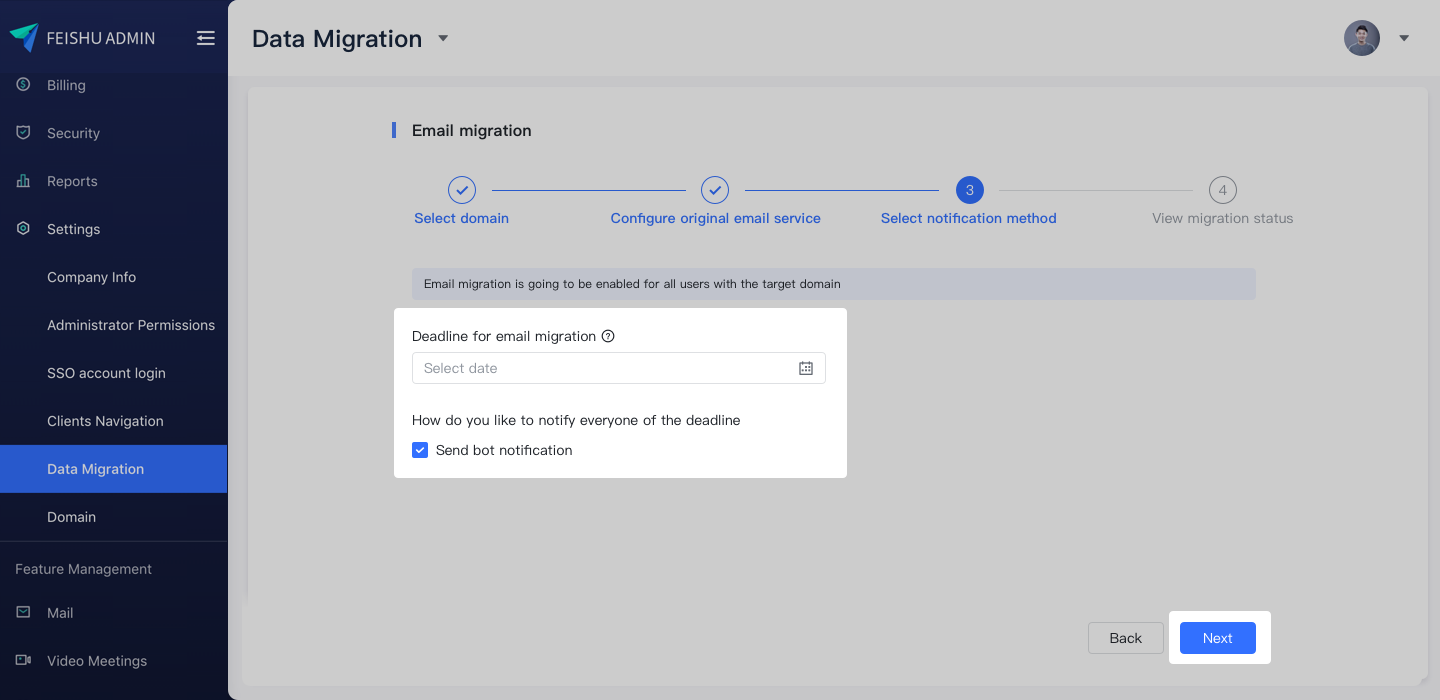This screenshot has height=700, width=1440.
Task: Collapse the Settings menu section
Action: coord(114,229)
